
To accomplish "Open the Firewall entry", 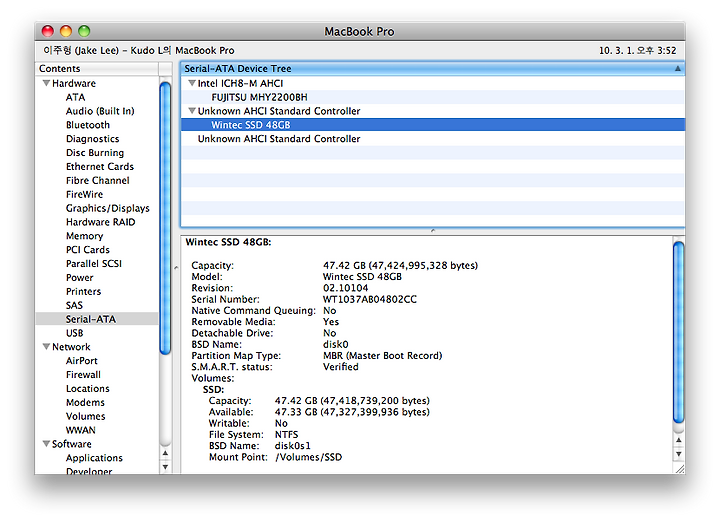I will 83,375.
